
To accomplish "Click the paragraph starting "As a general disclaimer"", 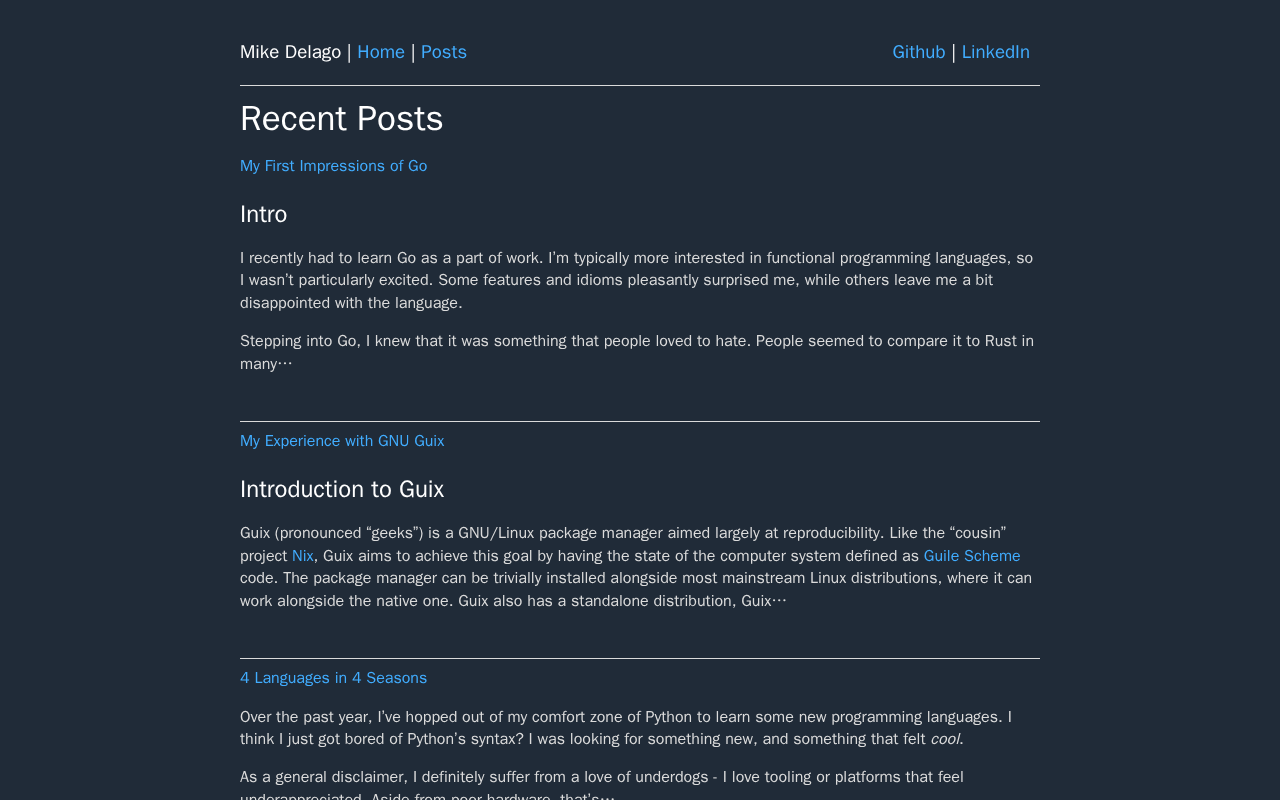I will coord(602,787).
